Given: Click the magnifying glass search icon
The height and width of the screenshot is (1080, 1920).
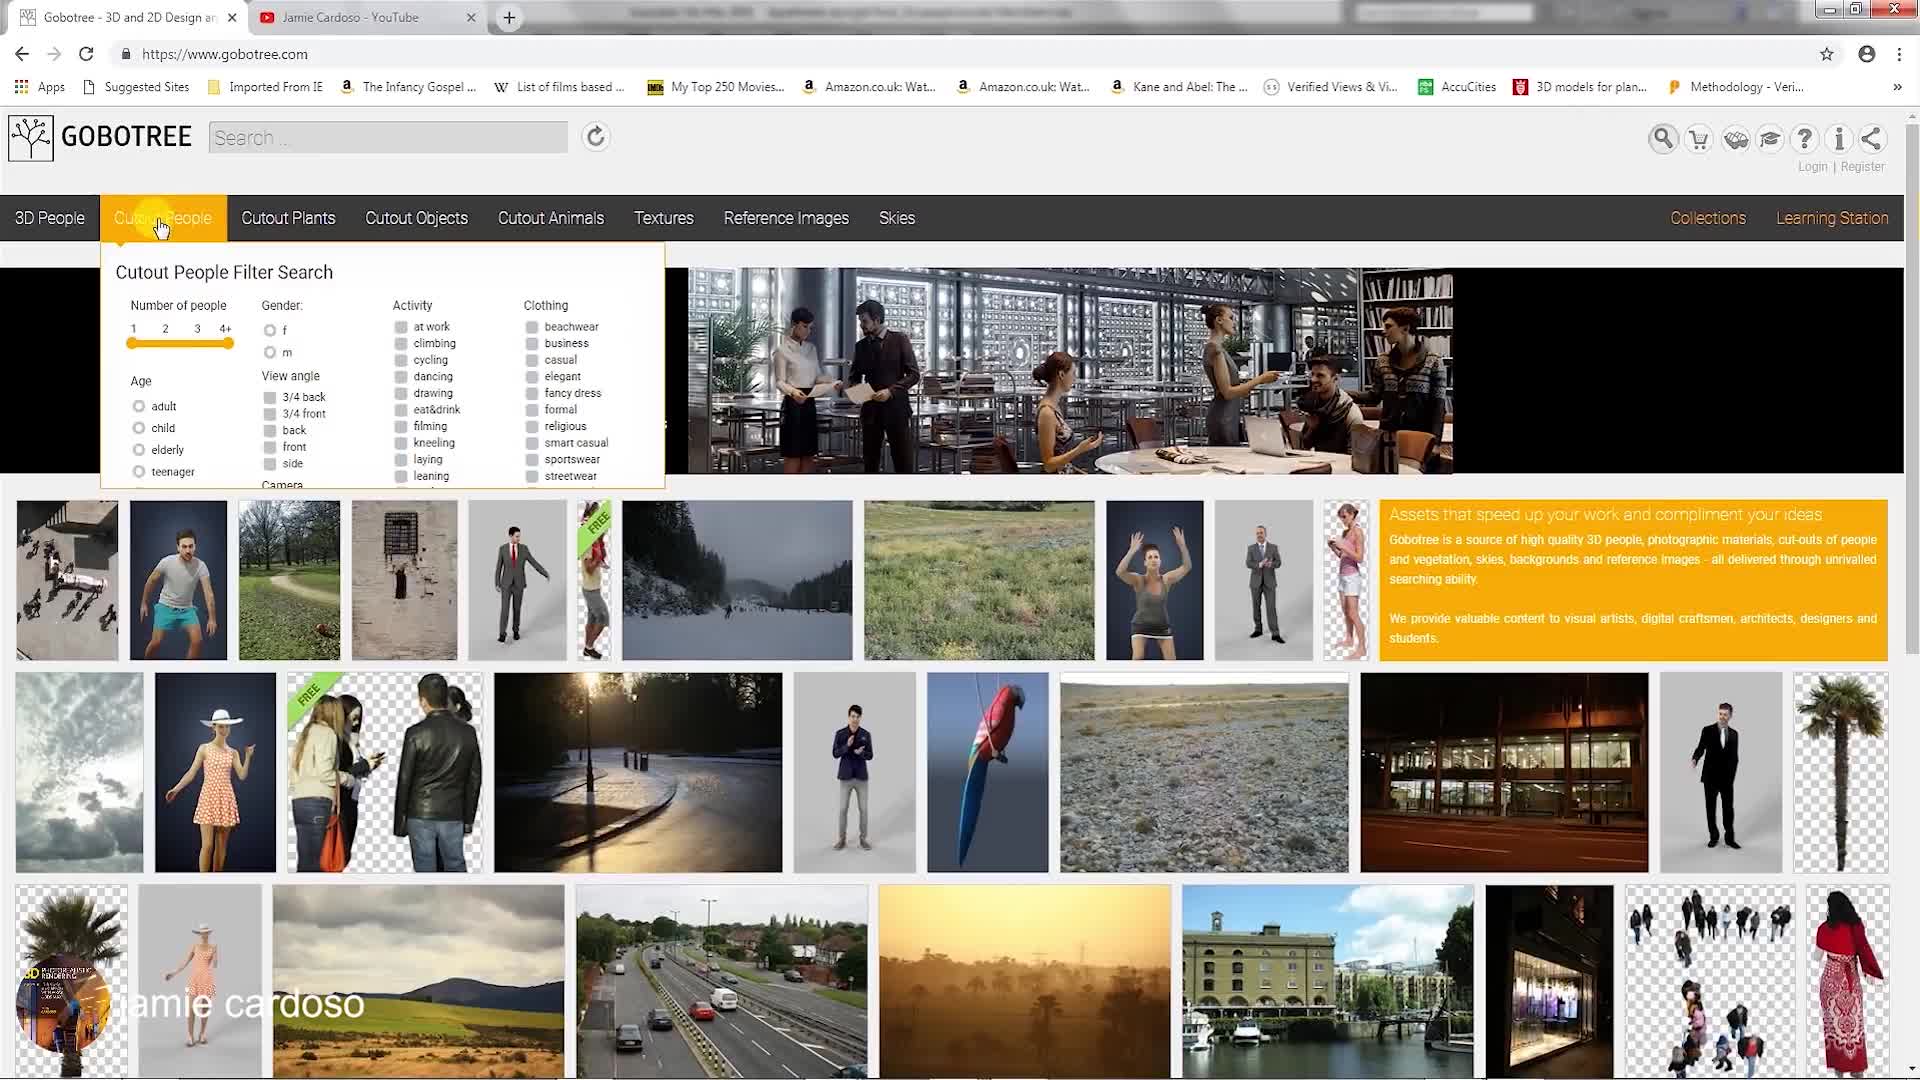Looking at the screenshot, I should (x=1662, y=138).
